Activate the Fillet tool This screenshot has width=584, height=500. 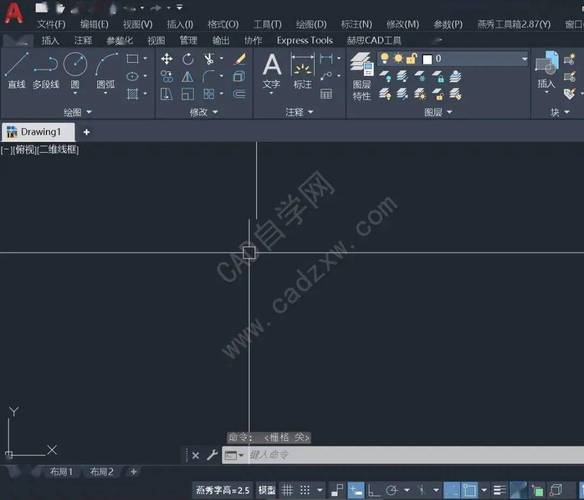(209, 76)
